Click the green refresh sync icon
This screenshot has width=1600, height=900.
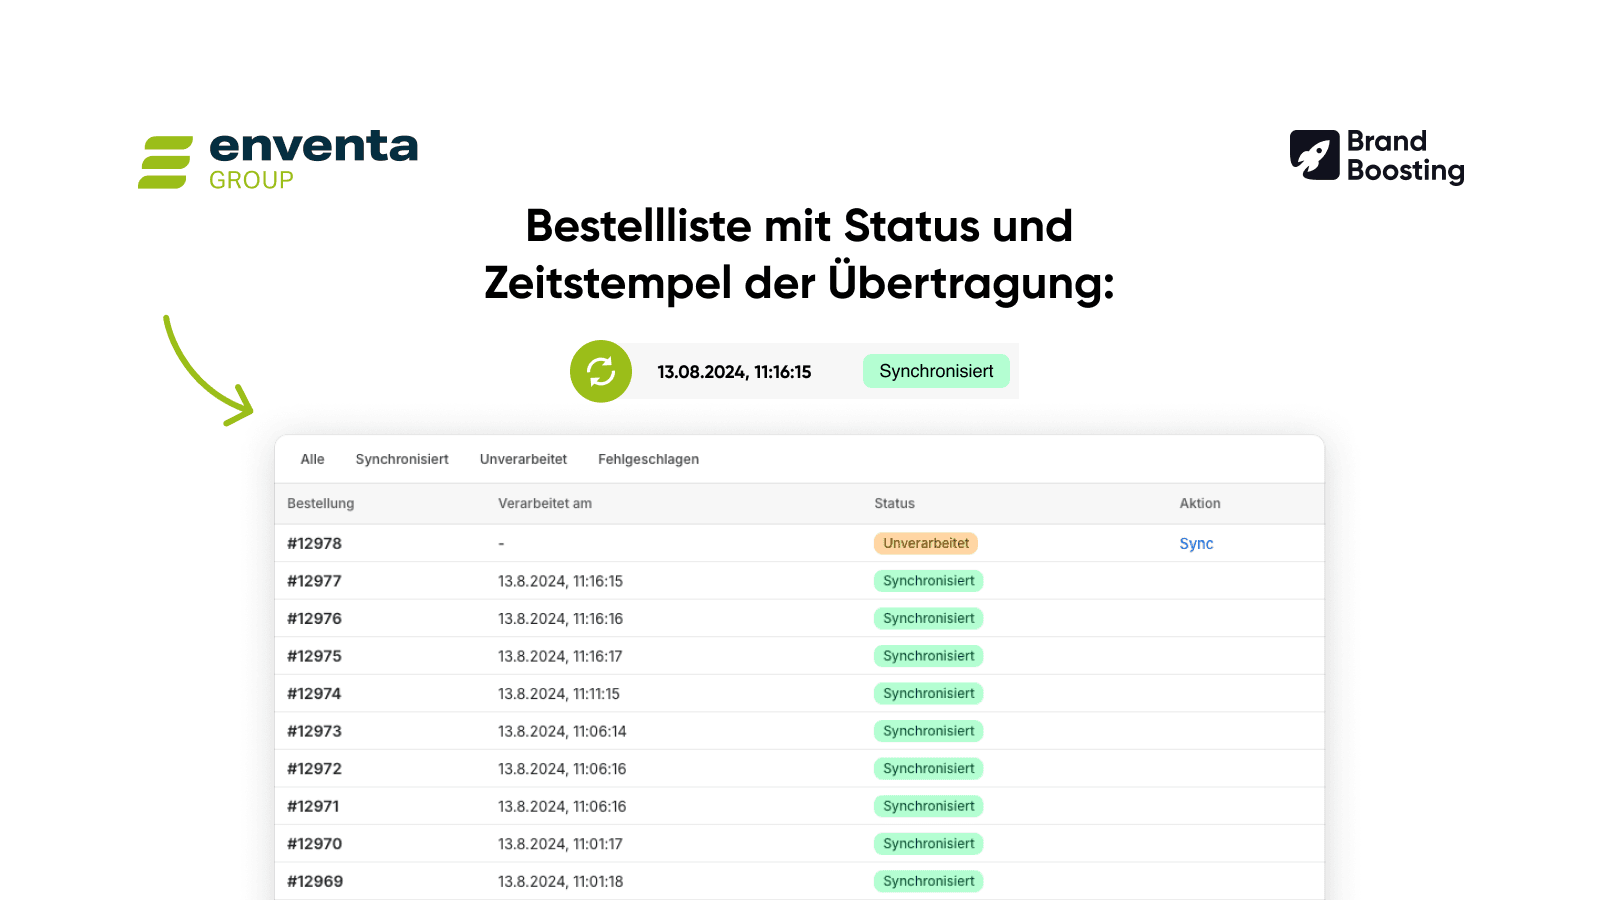pos(600,371)
